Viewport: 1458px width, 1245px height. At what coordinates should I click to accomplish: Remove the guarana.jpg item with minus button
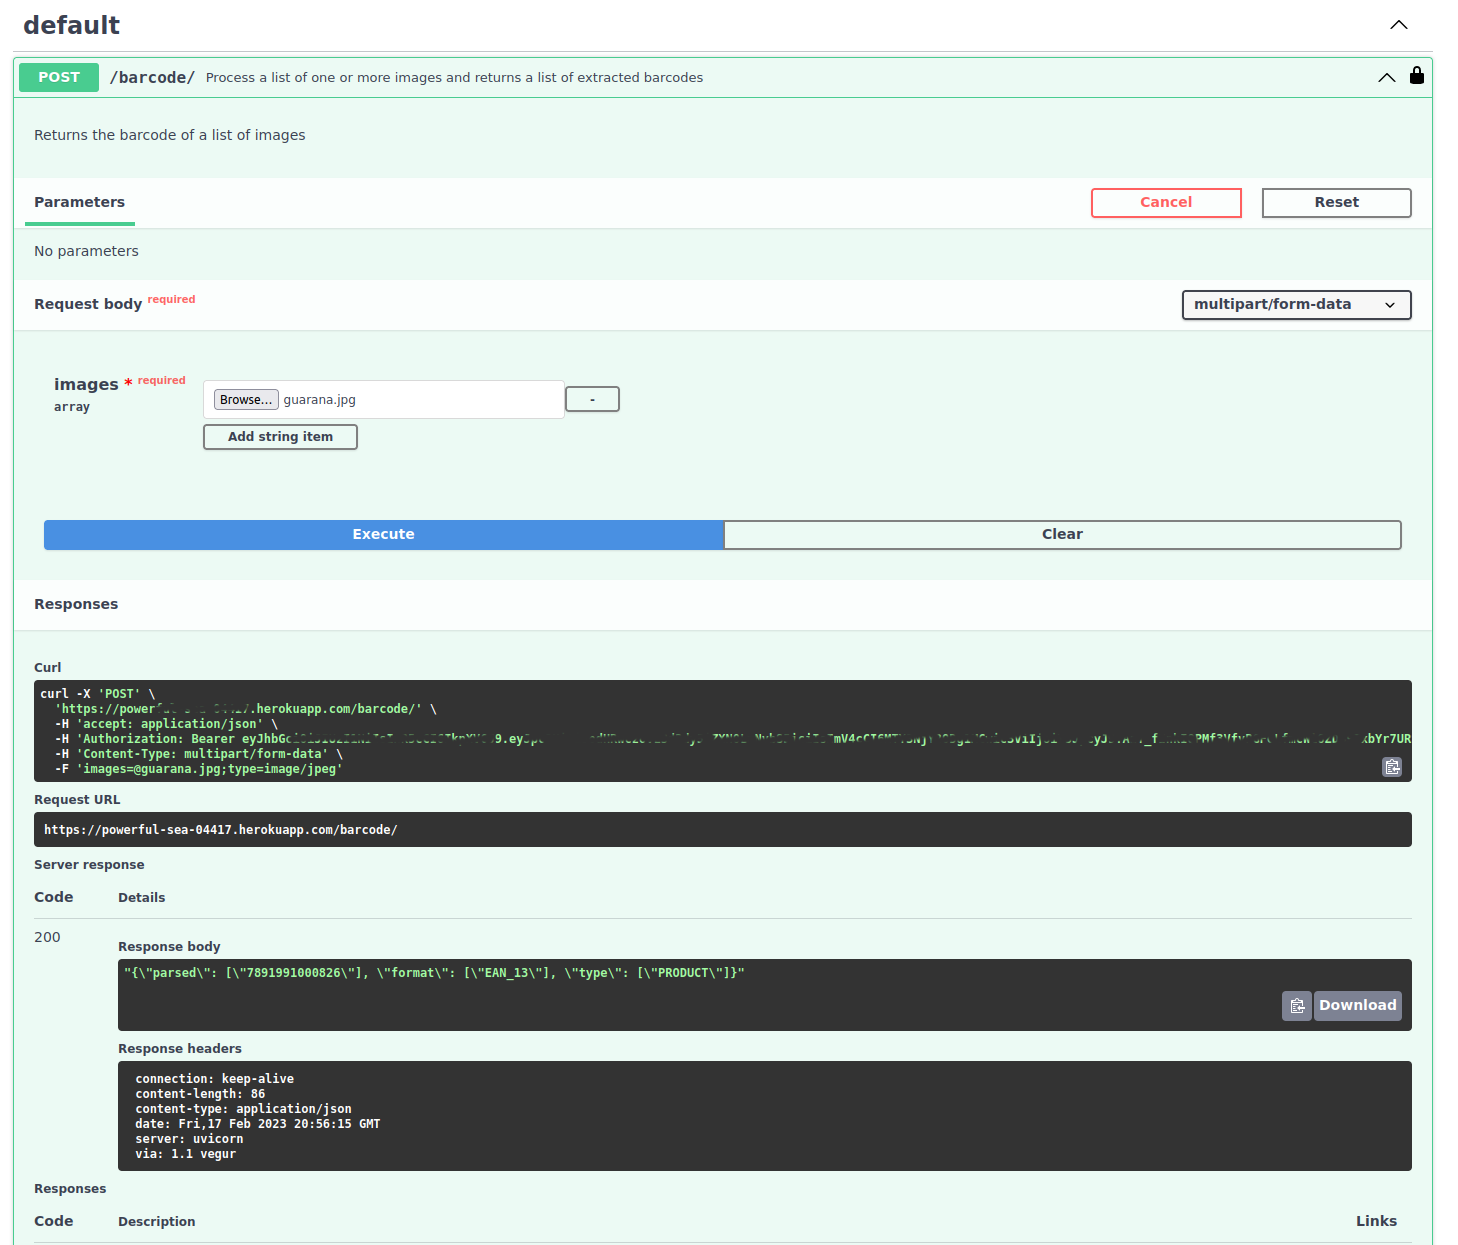(x=592, y=400)
